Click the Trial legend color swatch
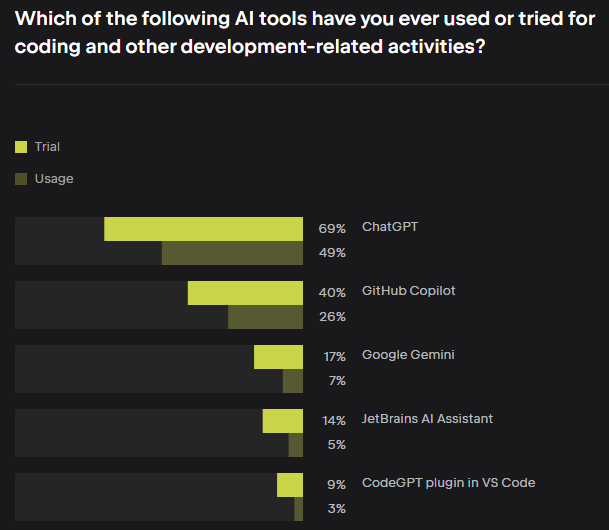609x530 pixels. 21,147
